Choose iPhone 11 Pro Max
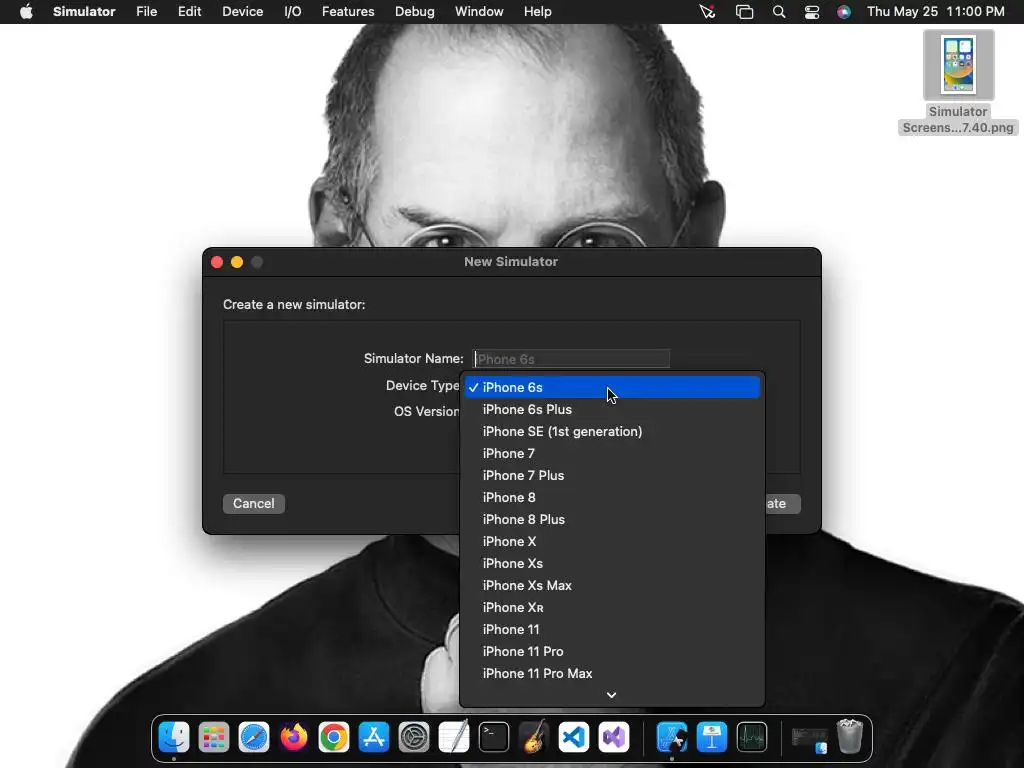Image resolution: width=1024 pixels, height=768 pixels. [612, 673]
